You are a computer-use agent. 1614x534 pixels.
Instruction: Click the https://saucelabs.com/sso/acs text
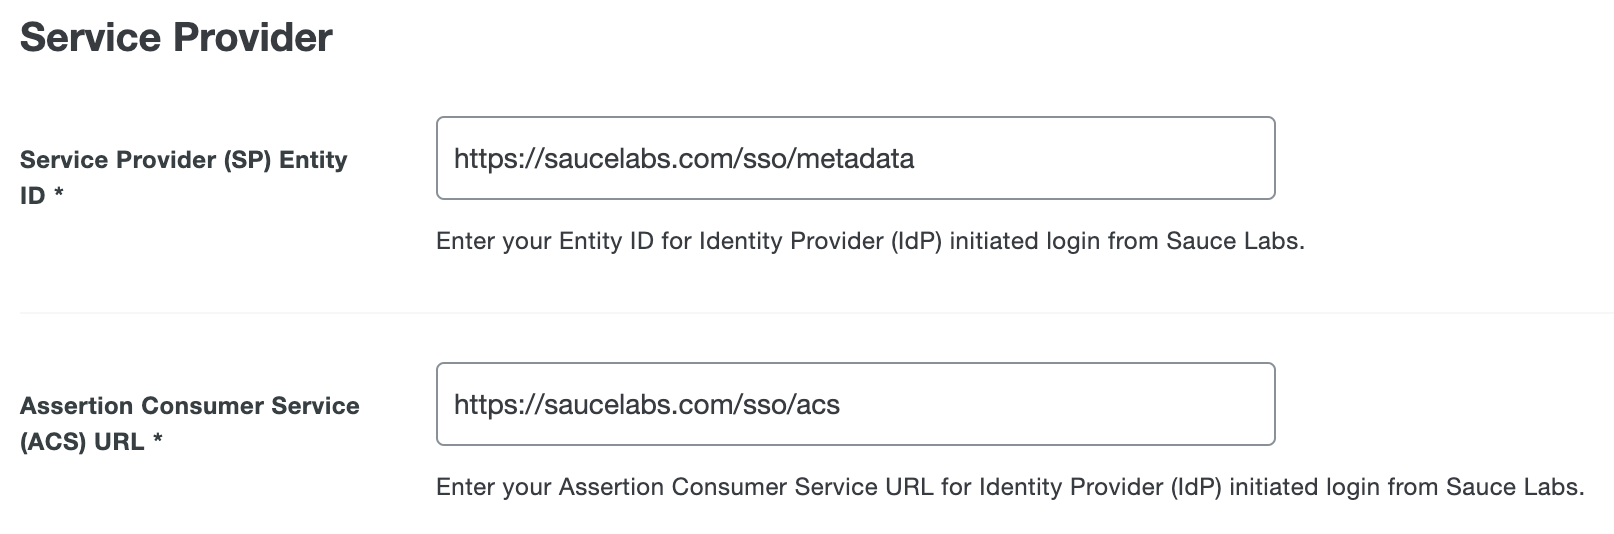point(646,404)
